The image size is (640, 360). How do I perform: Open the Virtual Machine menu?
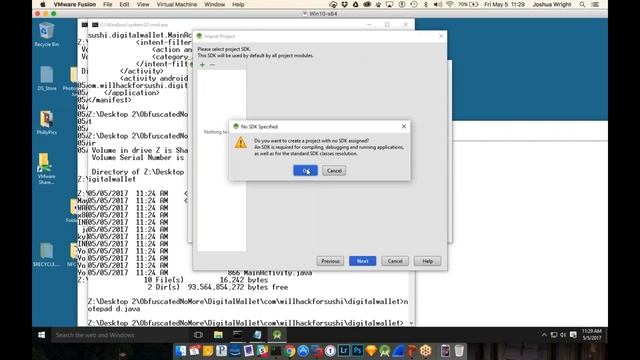(x=177, y=4)
